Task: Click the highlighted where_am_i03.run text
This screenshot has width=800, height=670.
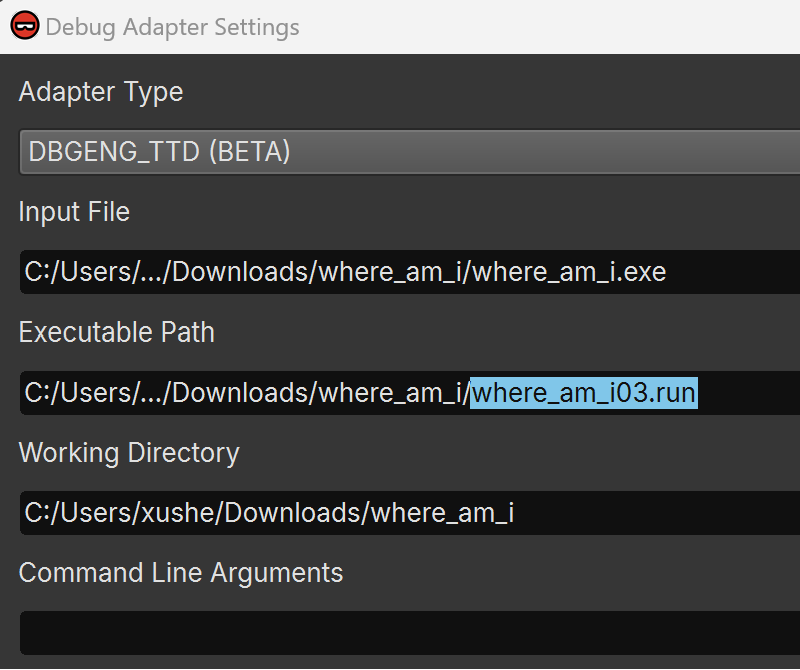Action: [584, 393]
